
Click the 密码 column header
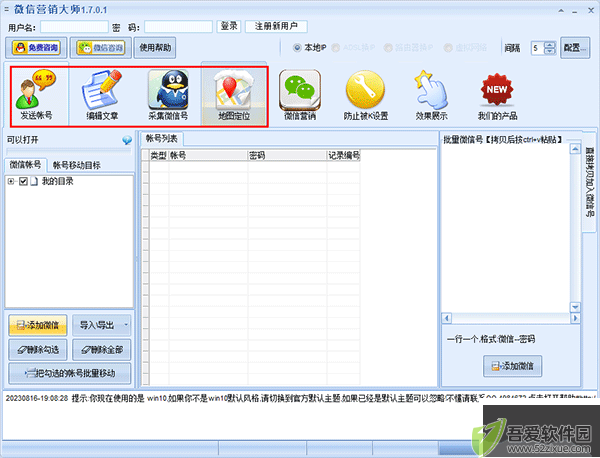point(287,155)
